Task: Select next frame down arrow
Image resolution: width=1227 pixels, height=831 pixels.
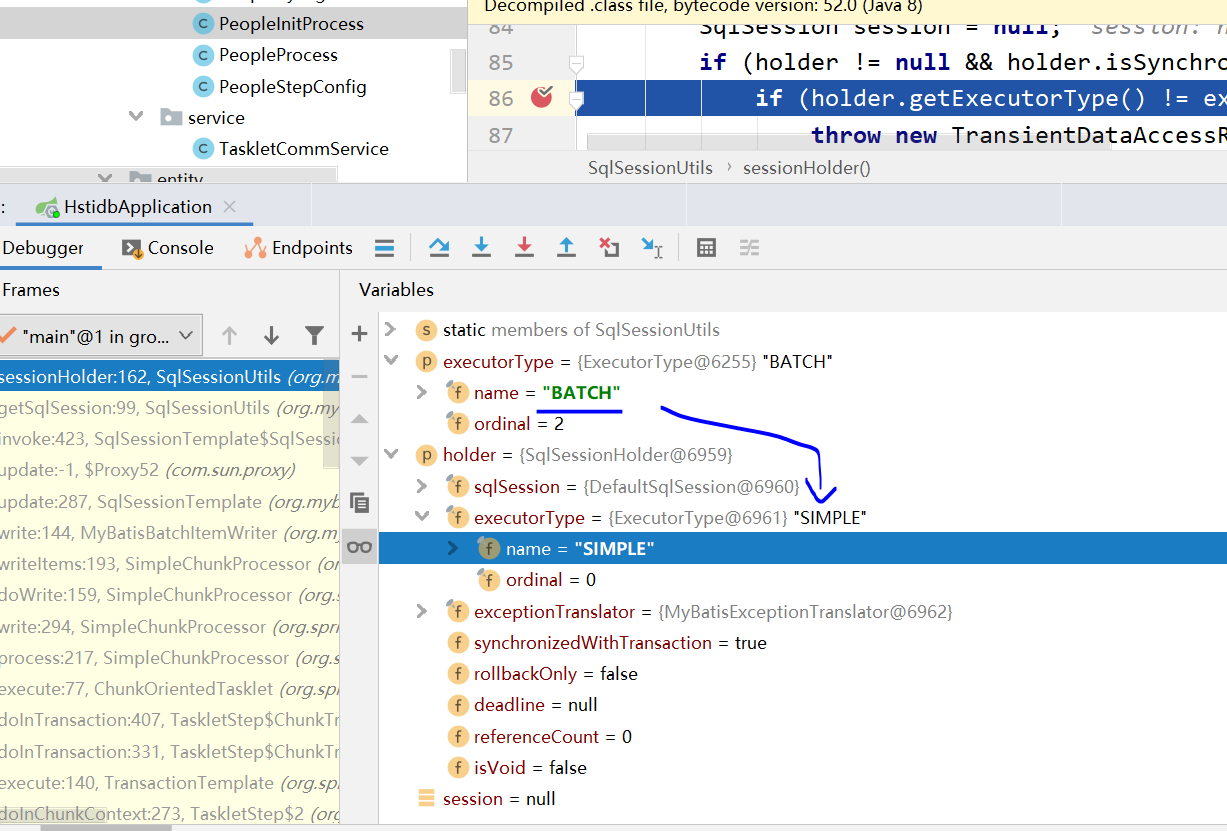Action: [x=271, y=336]
